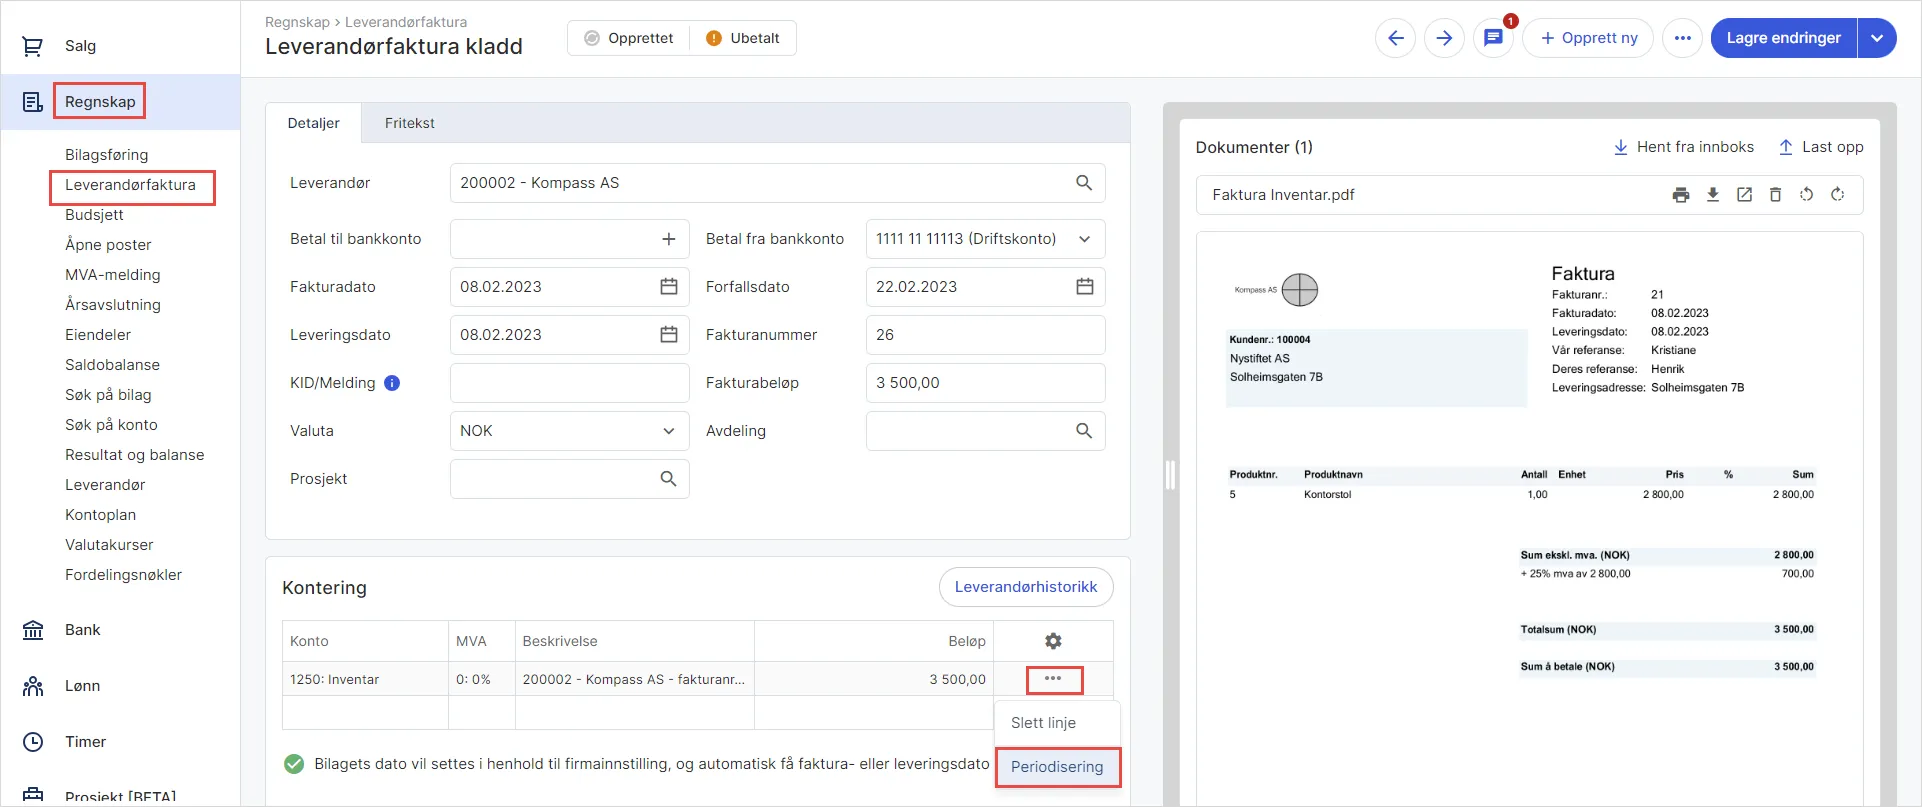This screenshot has width=1922, height=807.
Task: Expand Lagre endringer options arrow
Action: pos(1877,38)
